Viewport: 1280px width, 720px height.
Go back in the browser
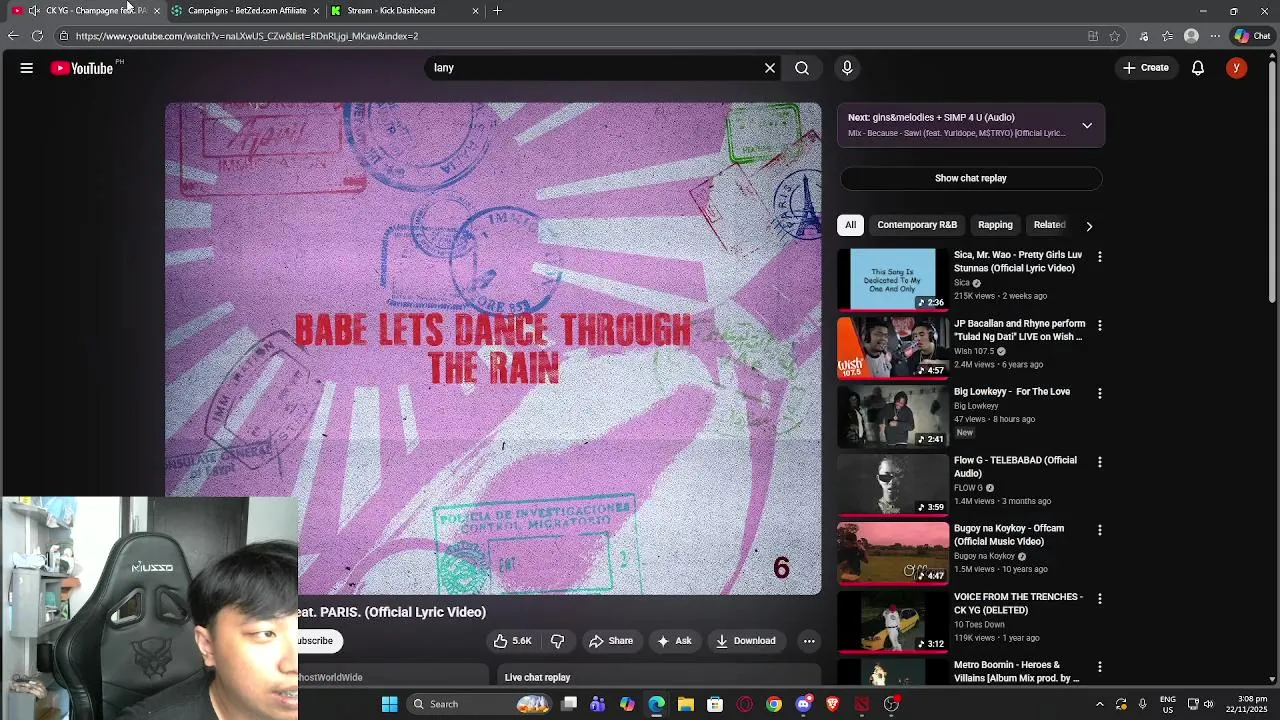(x=13, y=36)
